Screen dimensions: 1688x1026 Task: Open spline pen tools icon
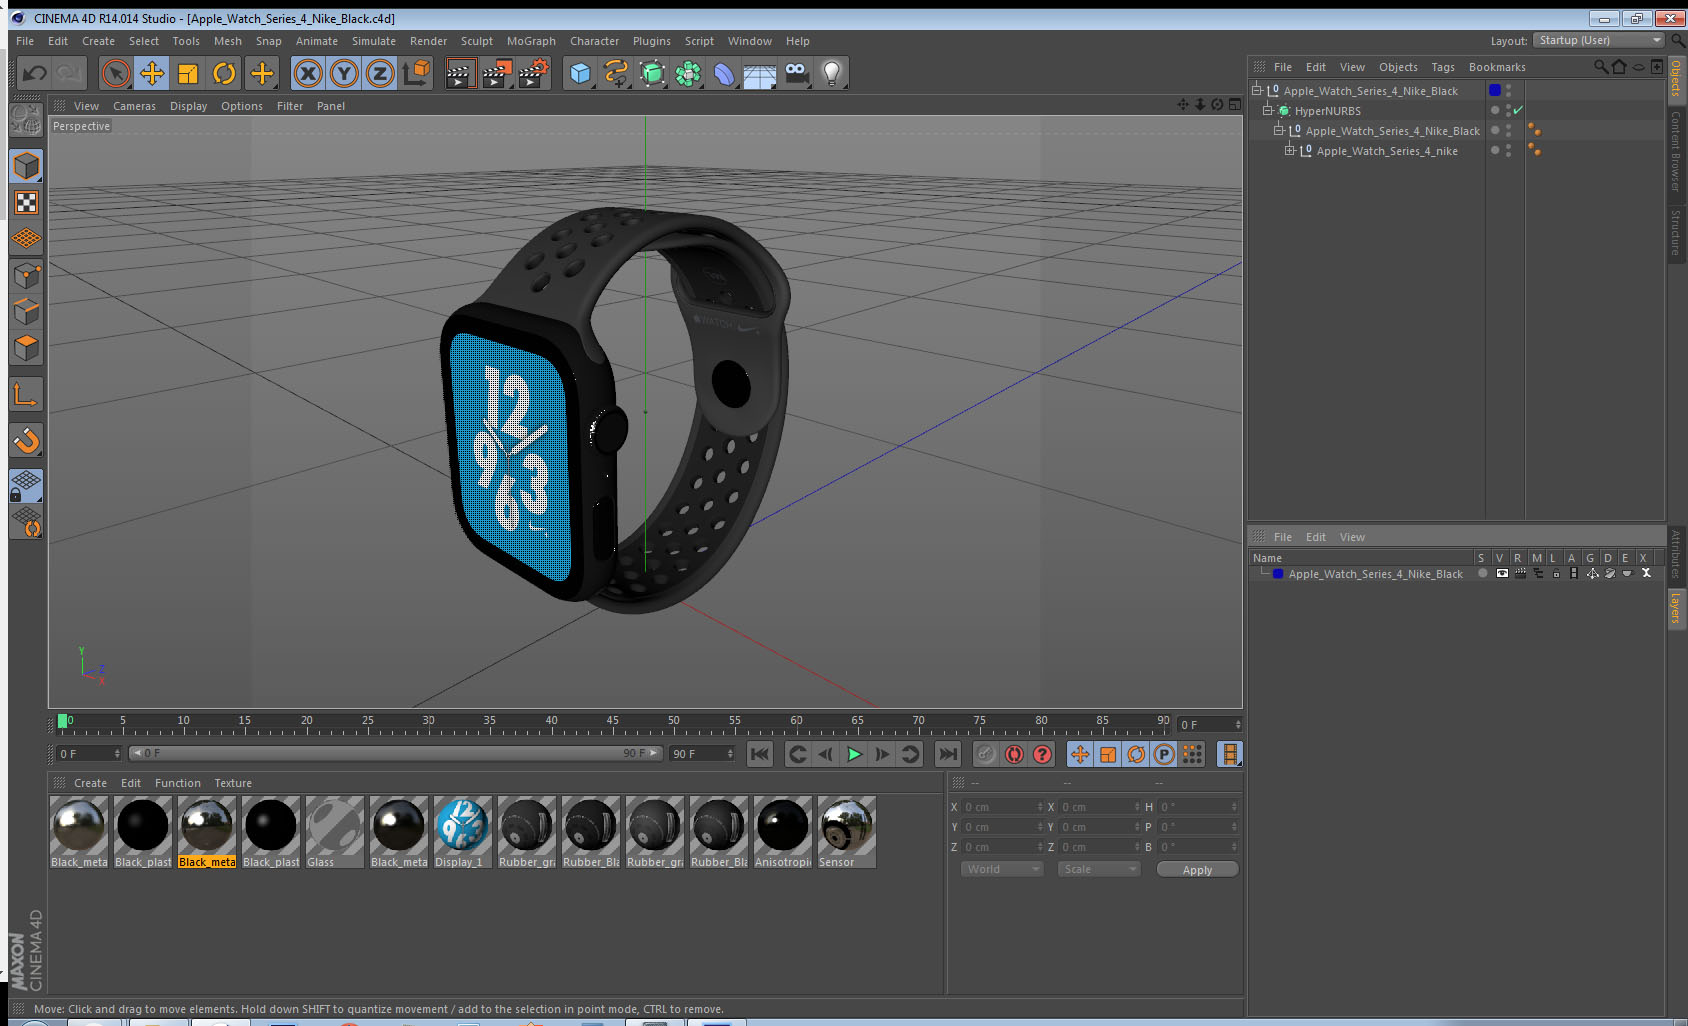pyautogui.click(x=616, y=73)
